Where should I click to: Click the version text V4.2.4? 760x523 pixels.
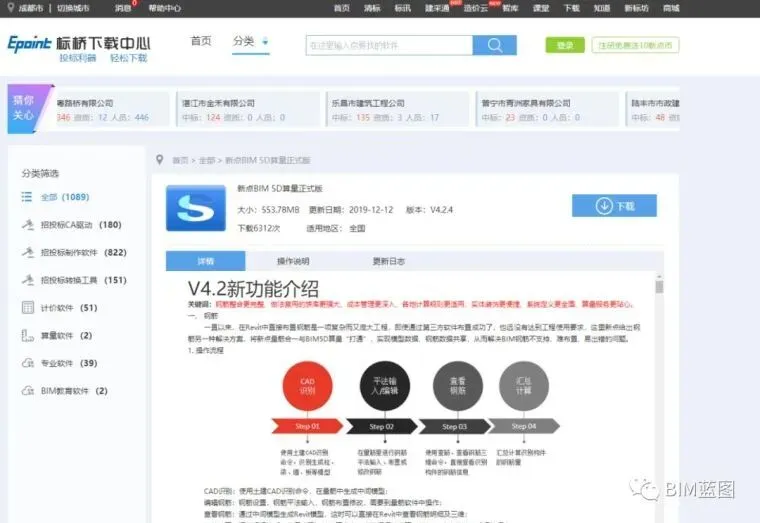point(441,210)
